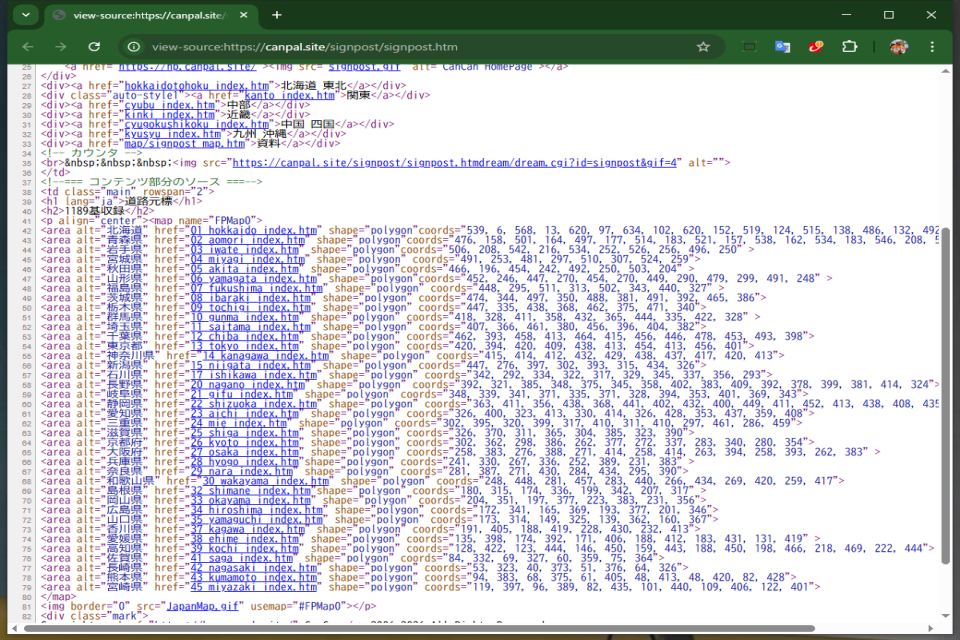Image resolution: width=960 pixels, height=640 pixels.
Task: Open the Extensions puzzle icon
Action: (x=850, y=47)
